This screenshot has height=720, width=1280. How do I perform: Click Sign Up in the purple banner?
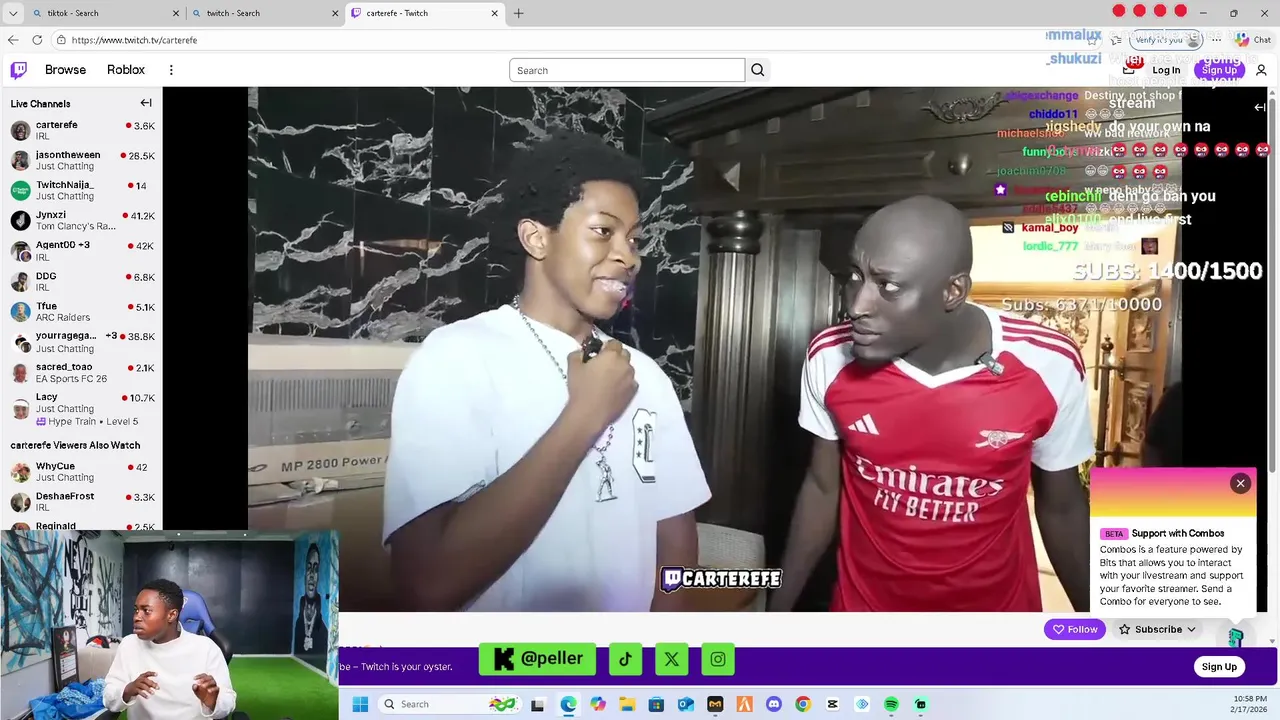(1218, 667)
